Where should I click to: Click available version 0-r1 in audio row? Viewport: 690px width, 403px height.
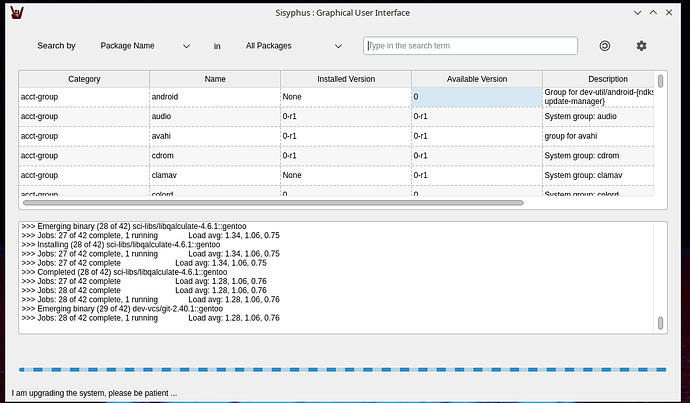coord(477,117)
